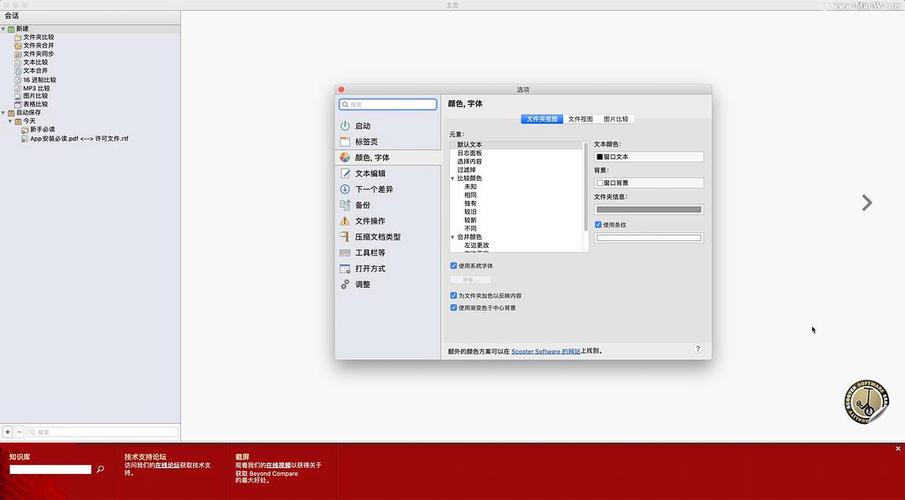Click the question mark help button

[x=698, y=349]
